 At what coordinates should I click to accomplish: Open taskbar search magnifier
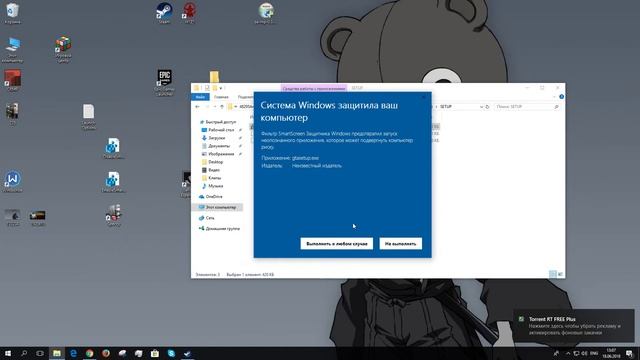(x=24, y=353)
